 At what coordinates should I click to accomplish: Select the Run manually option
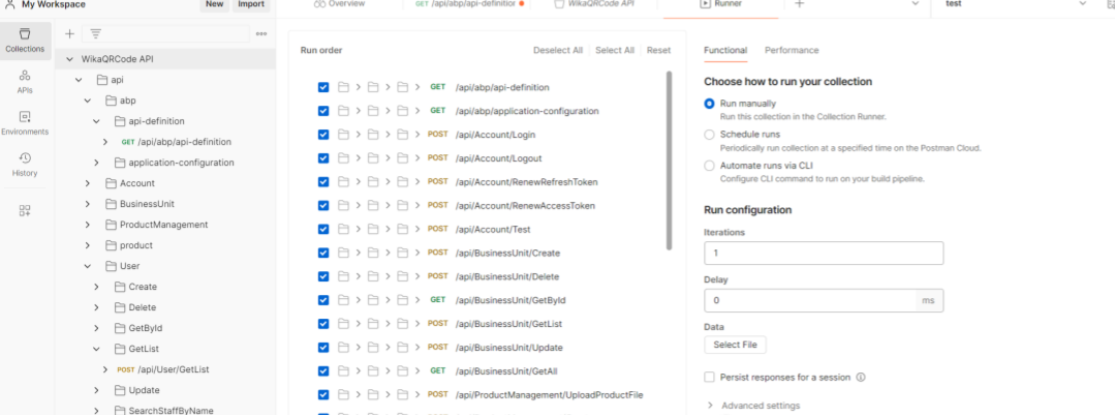tap(709, 103)
